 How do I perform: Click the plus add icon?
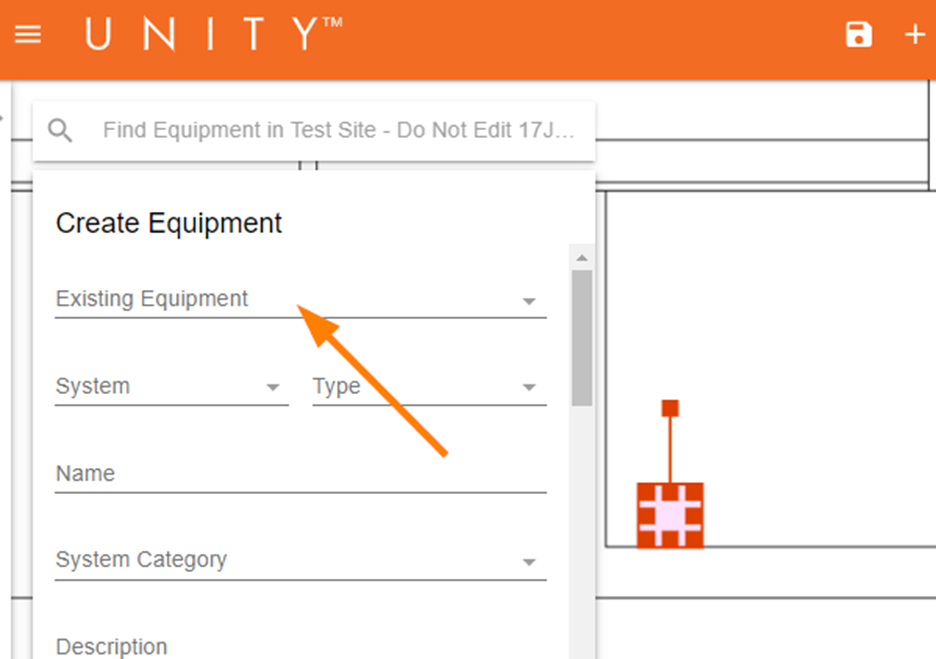click(914, 35)
